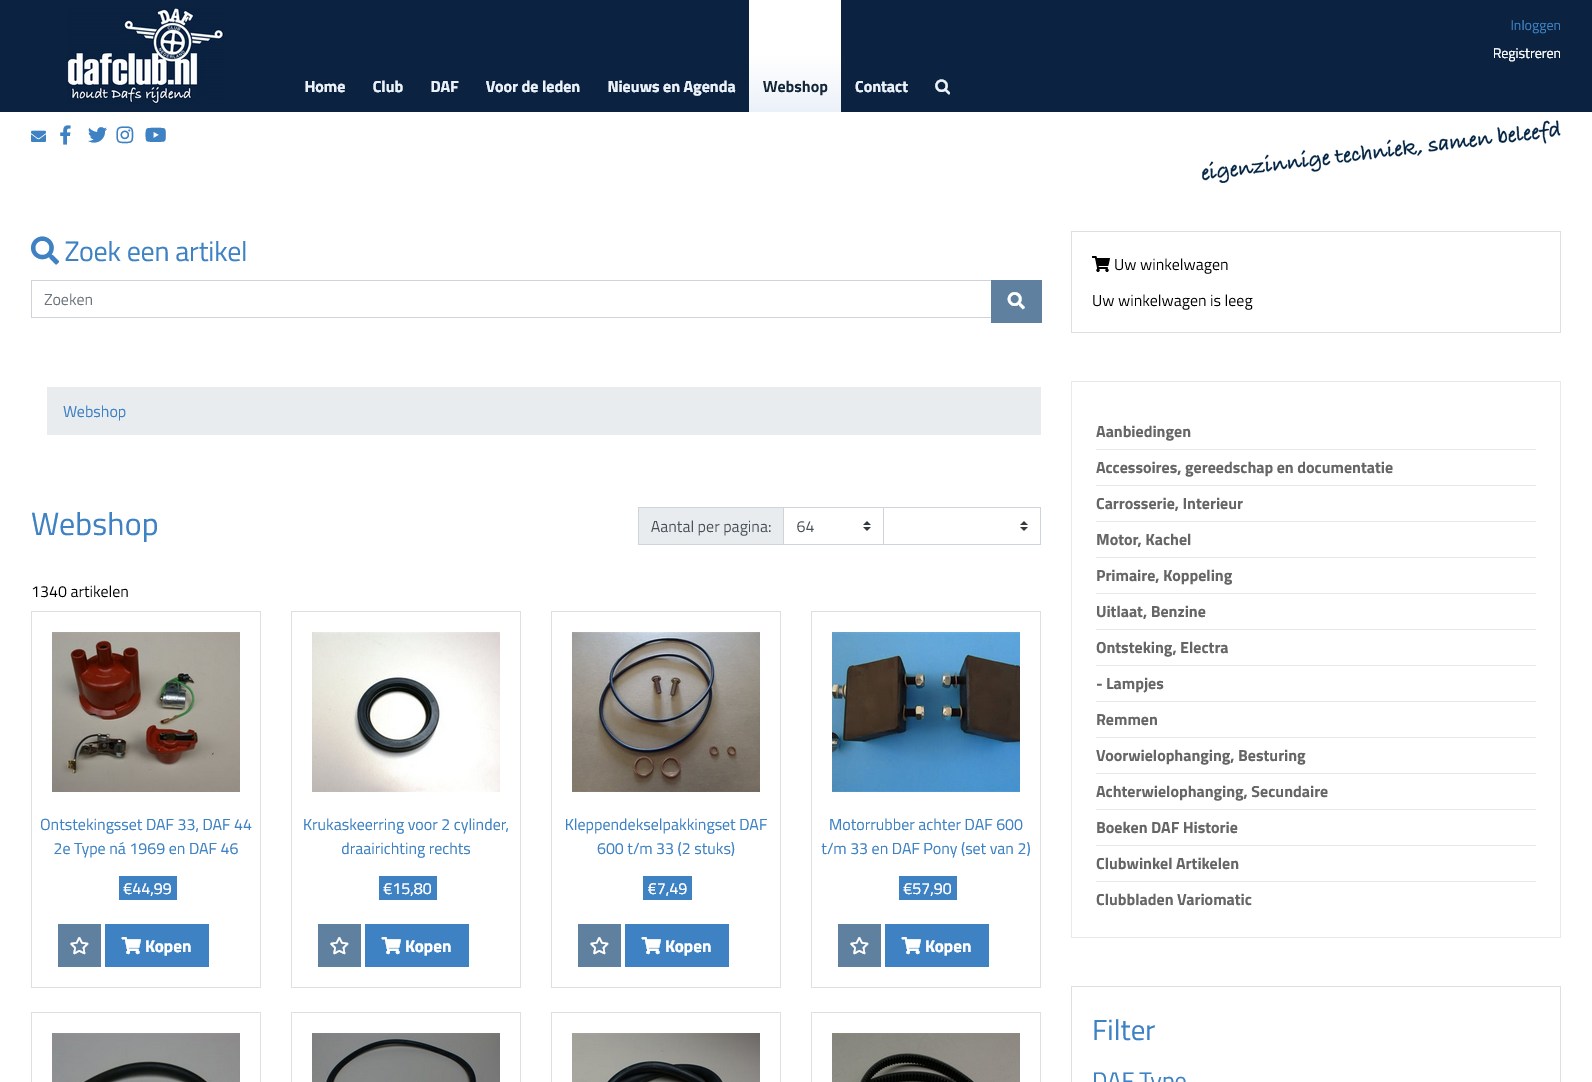
Task: Click the search magnifier in the navigation bar
Action: (942, 87)
